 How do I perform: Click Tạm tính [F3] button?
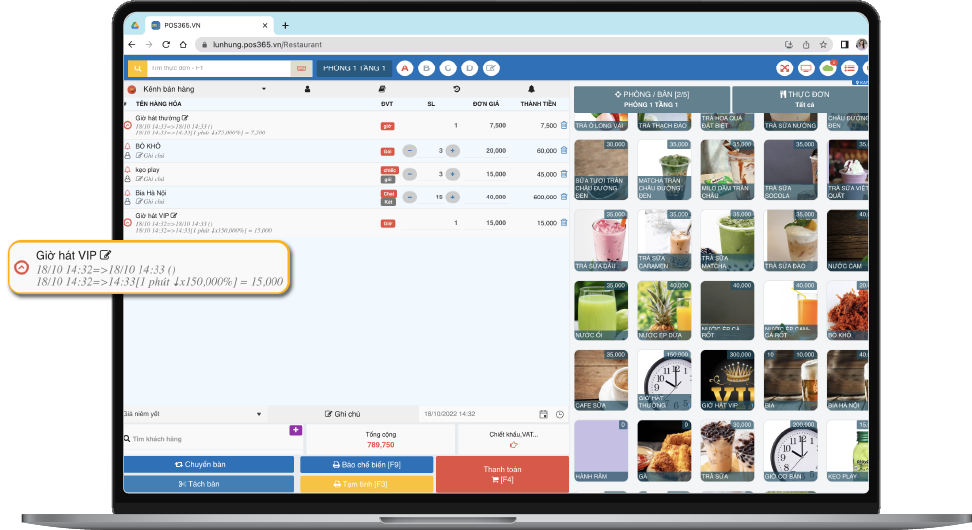[366, 484]
